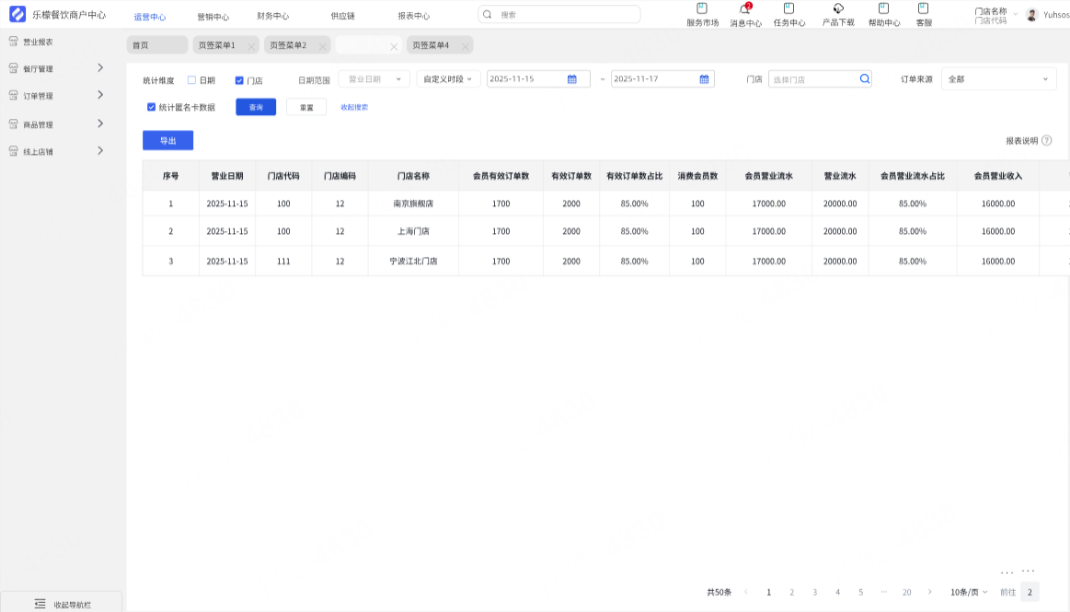Click the 客服 icon
1070x612 pixels.
(923, 8)
